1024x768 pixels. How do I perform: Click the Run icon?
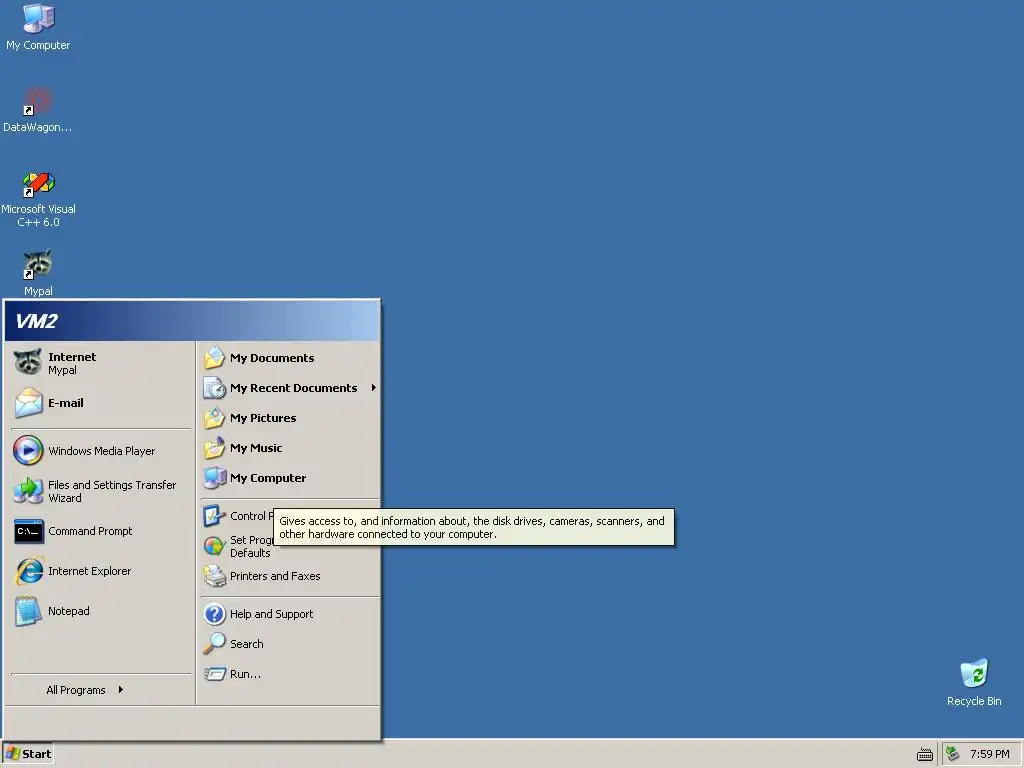pyautogui.click(x=214, y=674)
